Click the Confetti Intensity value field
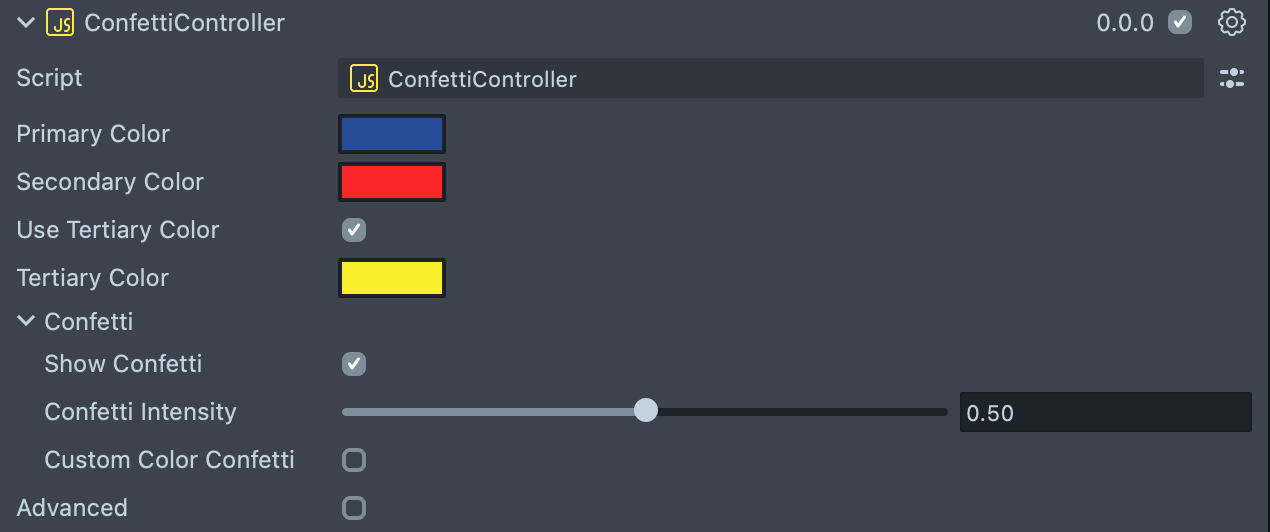This screenshot has width=1270, height=532. (x=1105, y=412)
